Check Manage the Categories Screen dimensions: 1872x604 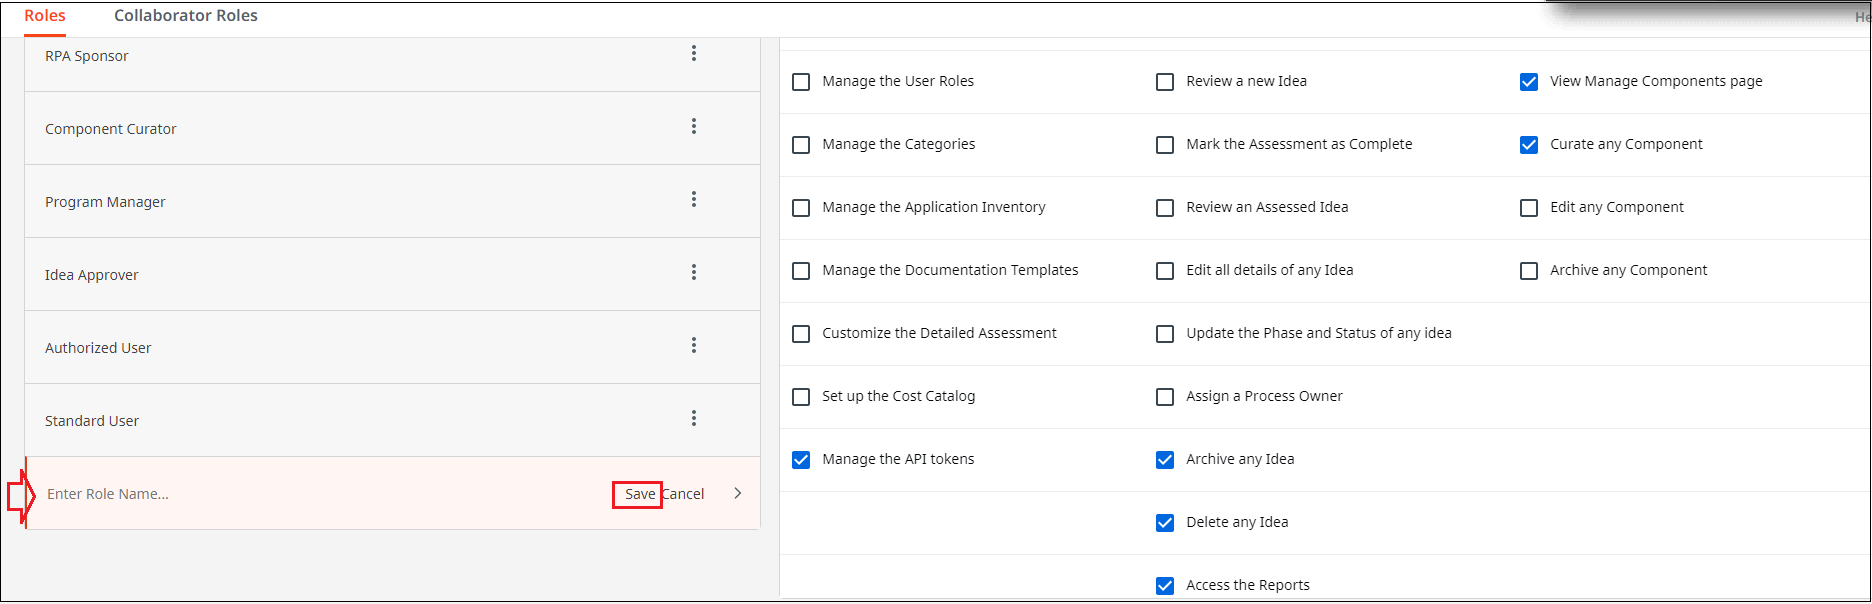801,145
